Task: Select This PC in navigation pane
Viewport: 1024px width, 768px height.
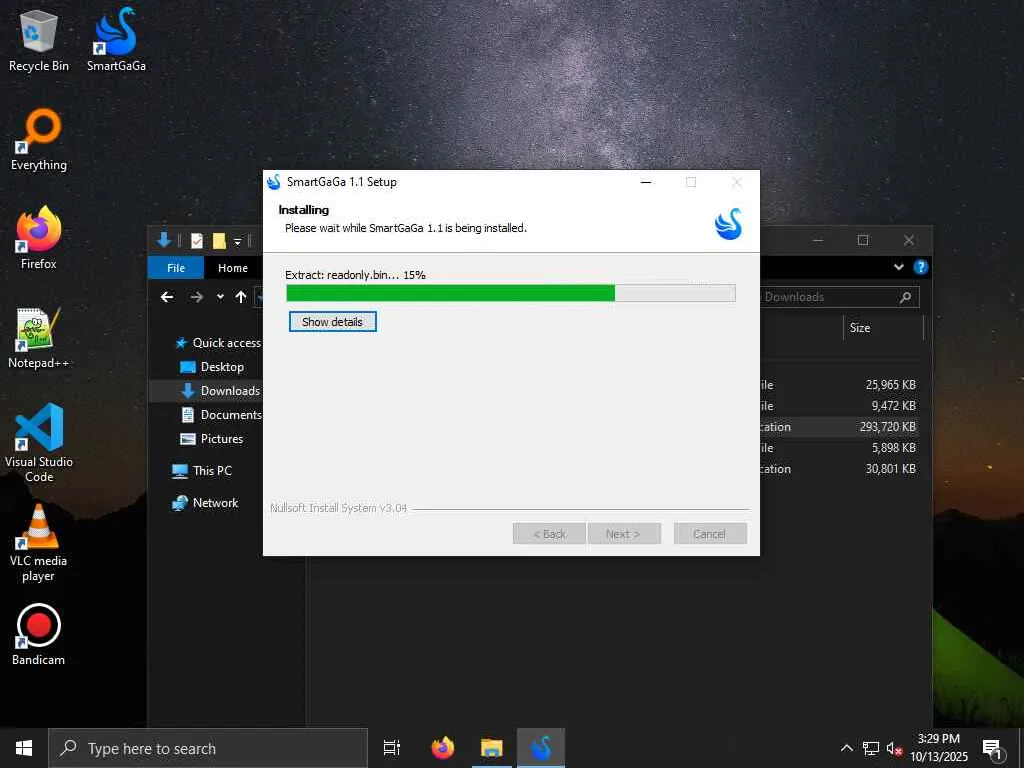Action: click(x=202, y=470)
